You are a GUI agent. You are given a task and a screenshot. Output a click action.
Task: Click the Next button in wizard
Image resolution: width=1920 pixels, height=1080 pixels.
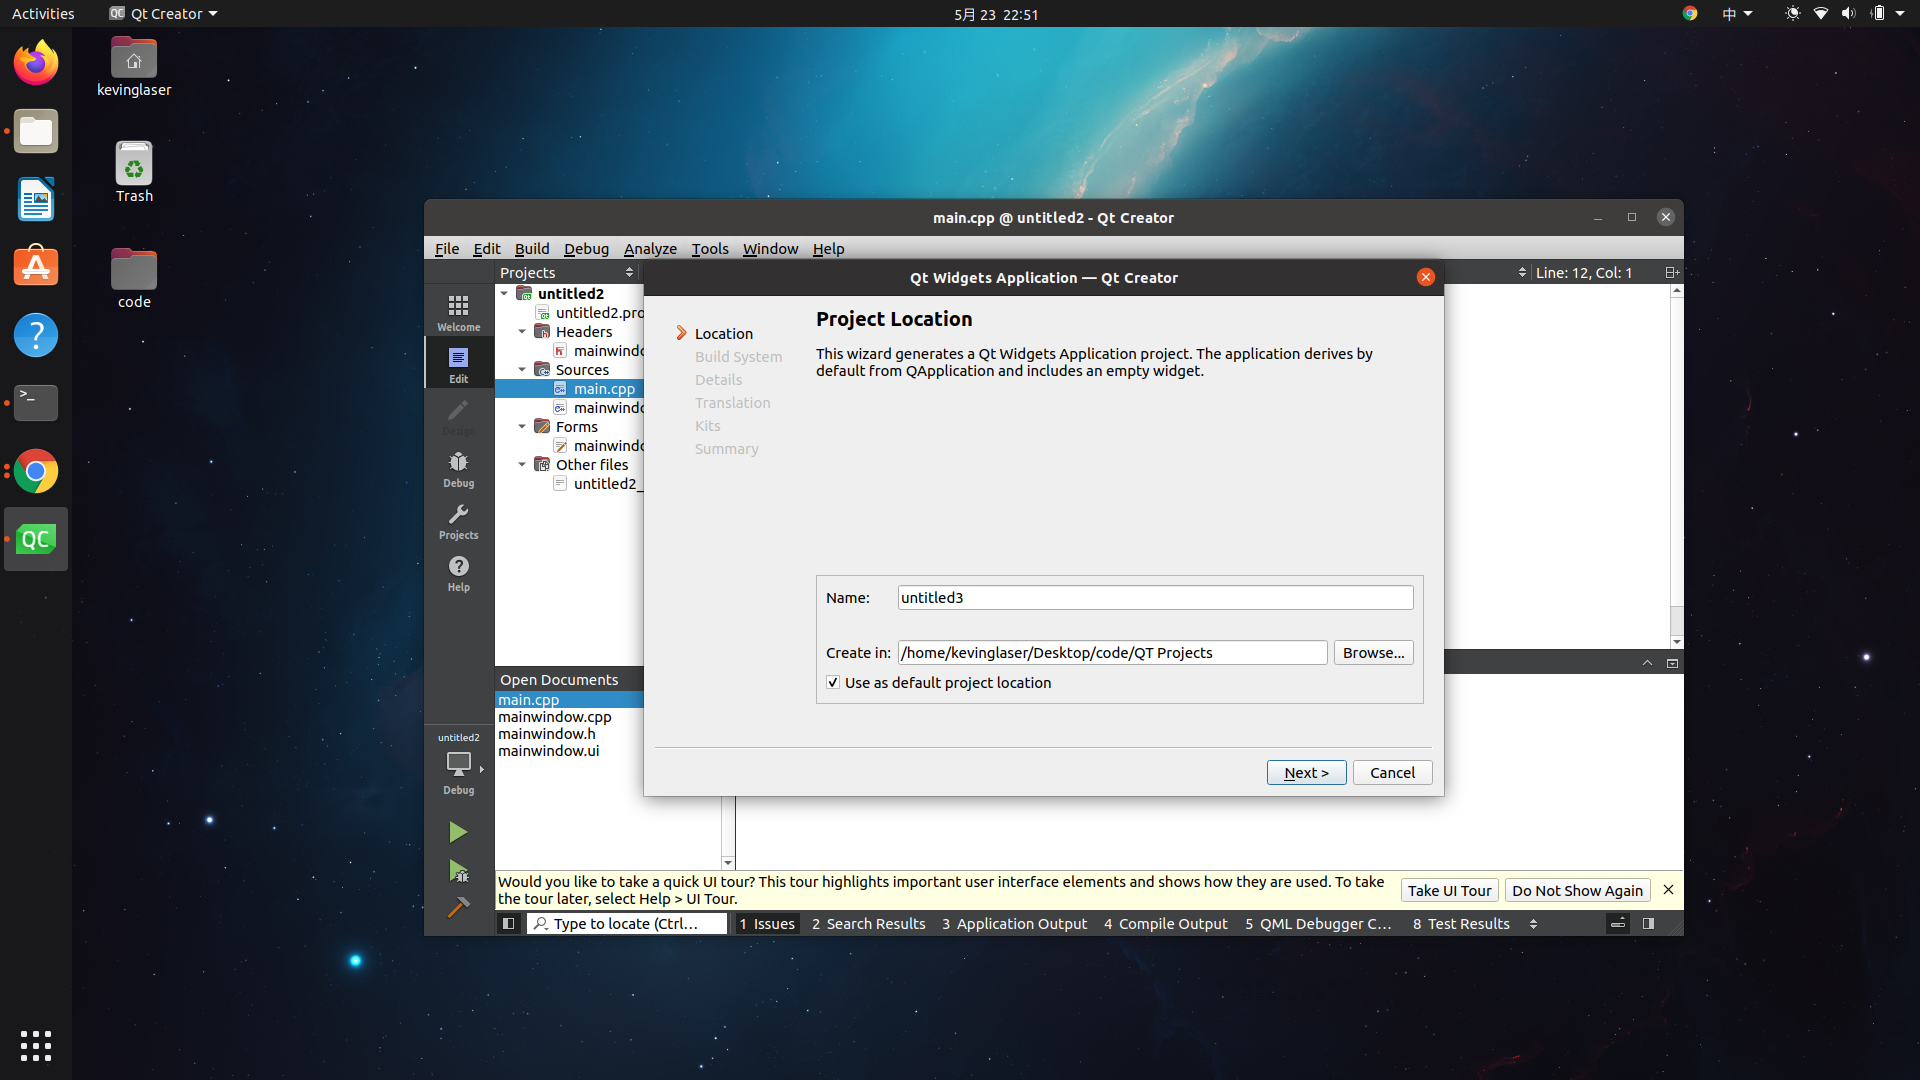point(1305,771)
